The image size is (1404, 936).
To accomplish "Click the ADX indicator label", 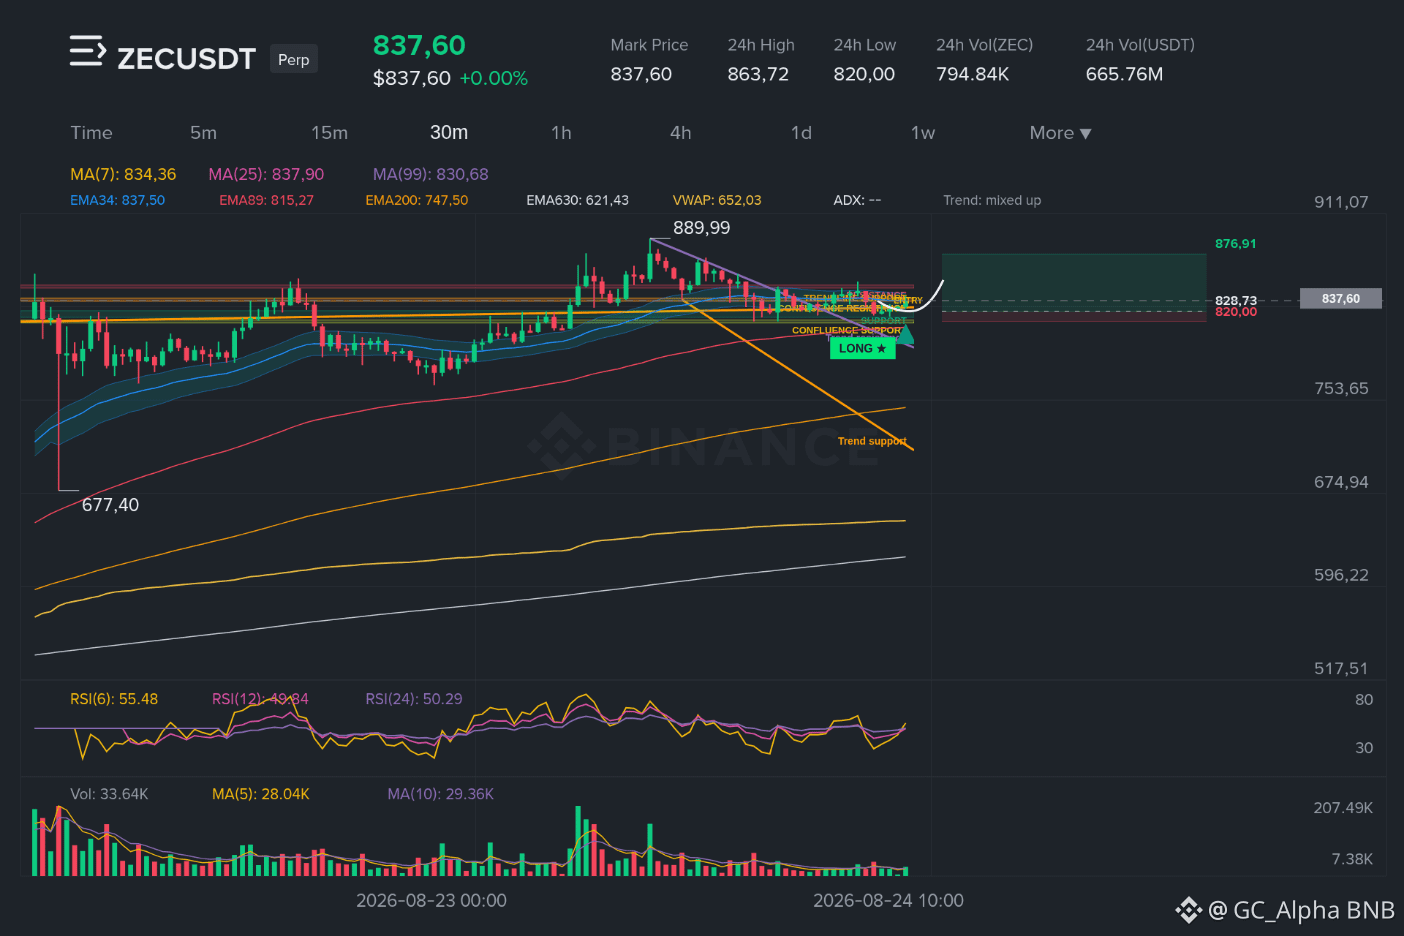I will click(x=857, y=200).
